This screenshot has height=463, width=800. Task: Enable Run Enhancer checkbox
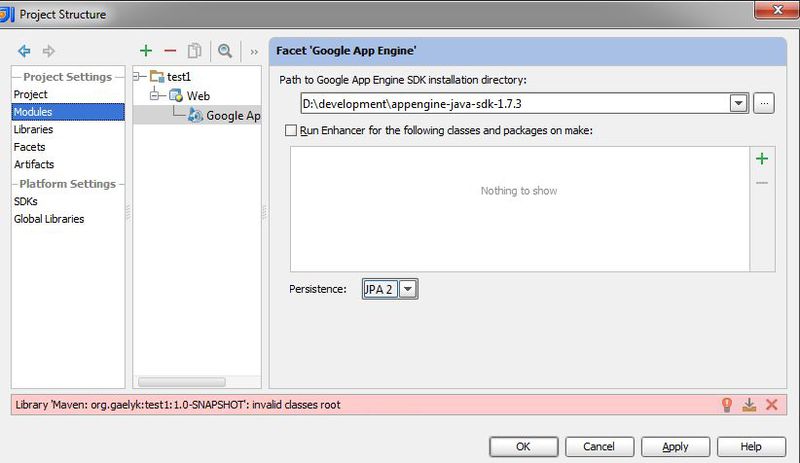point(291,131)
